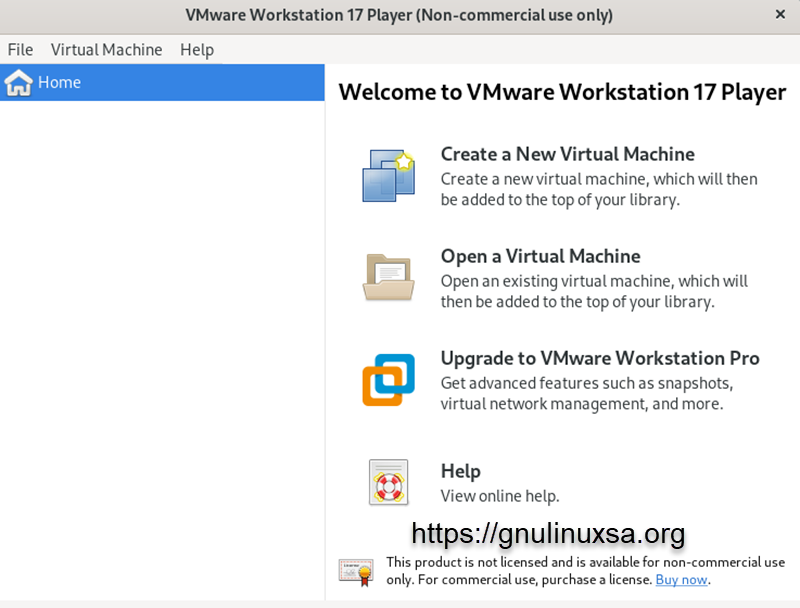This screenshot has width=800, height=608.
Task: Click the Help heading in welcome panel
Action: (x=460, y=471)
